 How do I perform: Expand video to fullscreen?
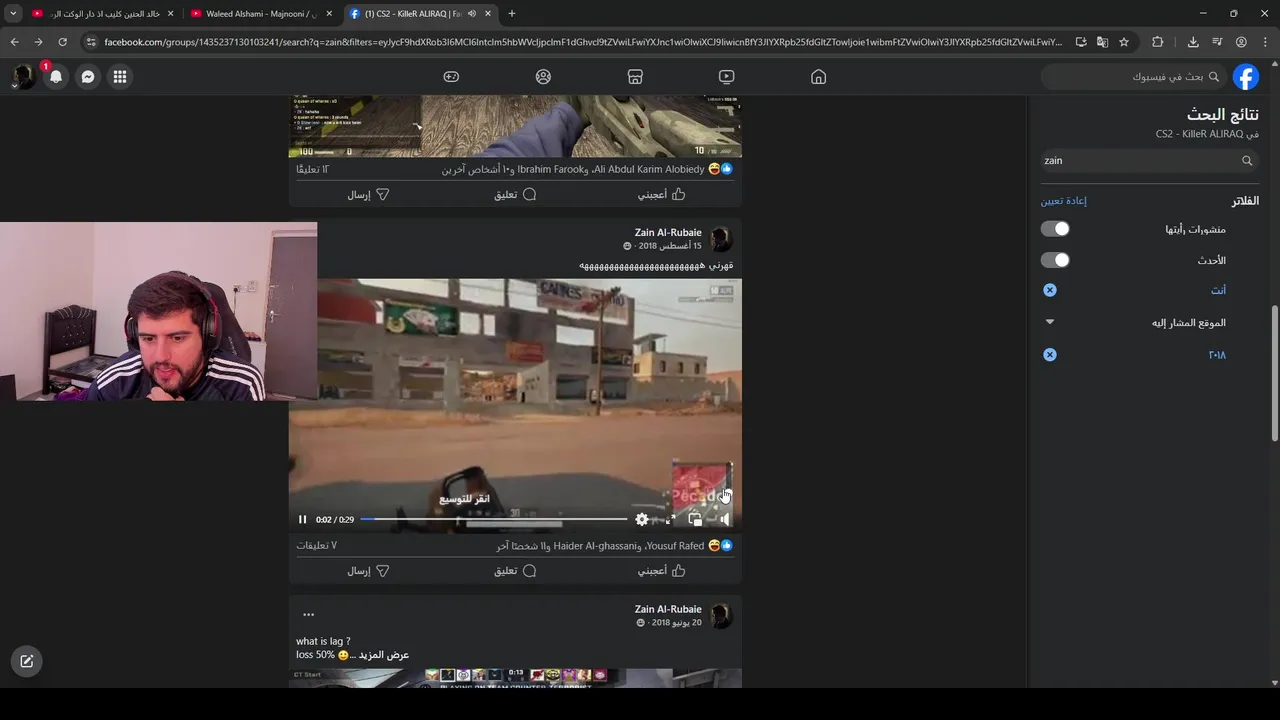670,519
